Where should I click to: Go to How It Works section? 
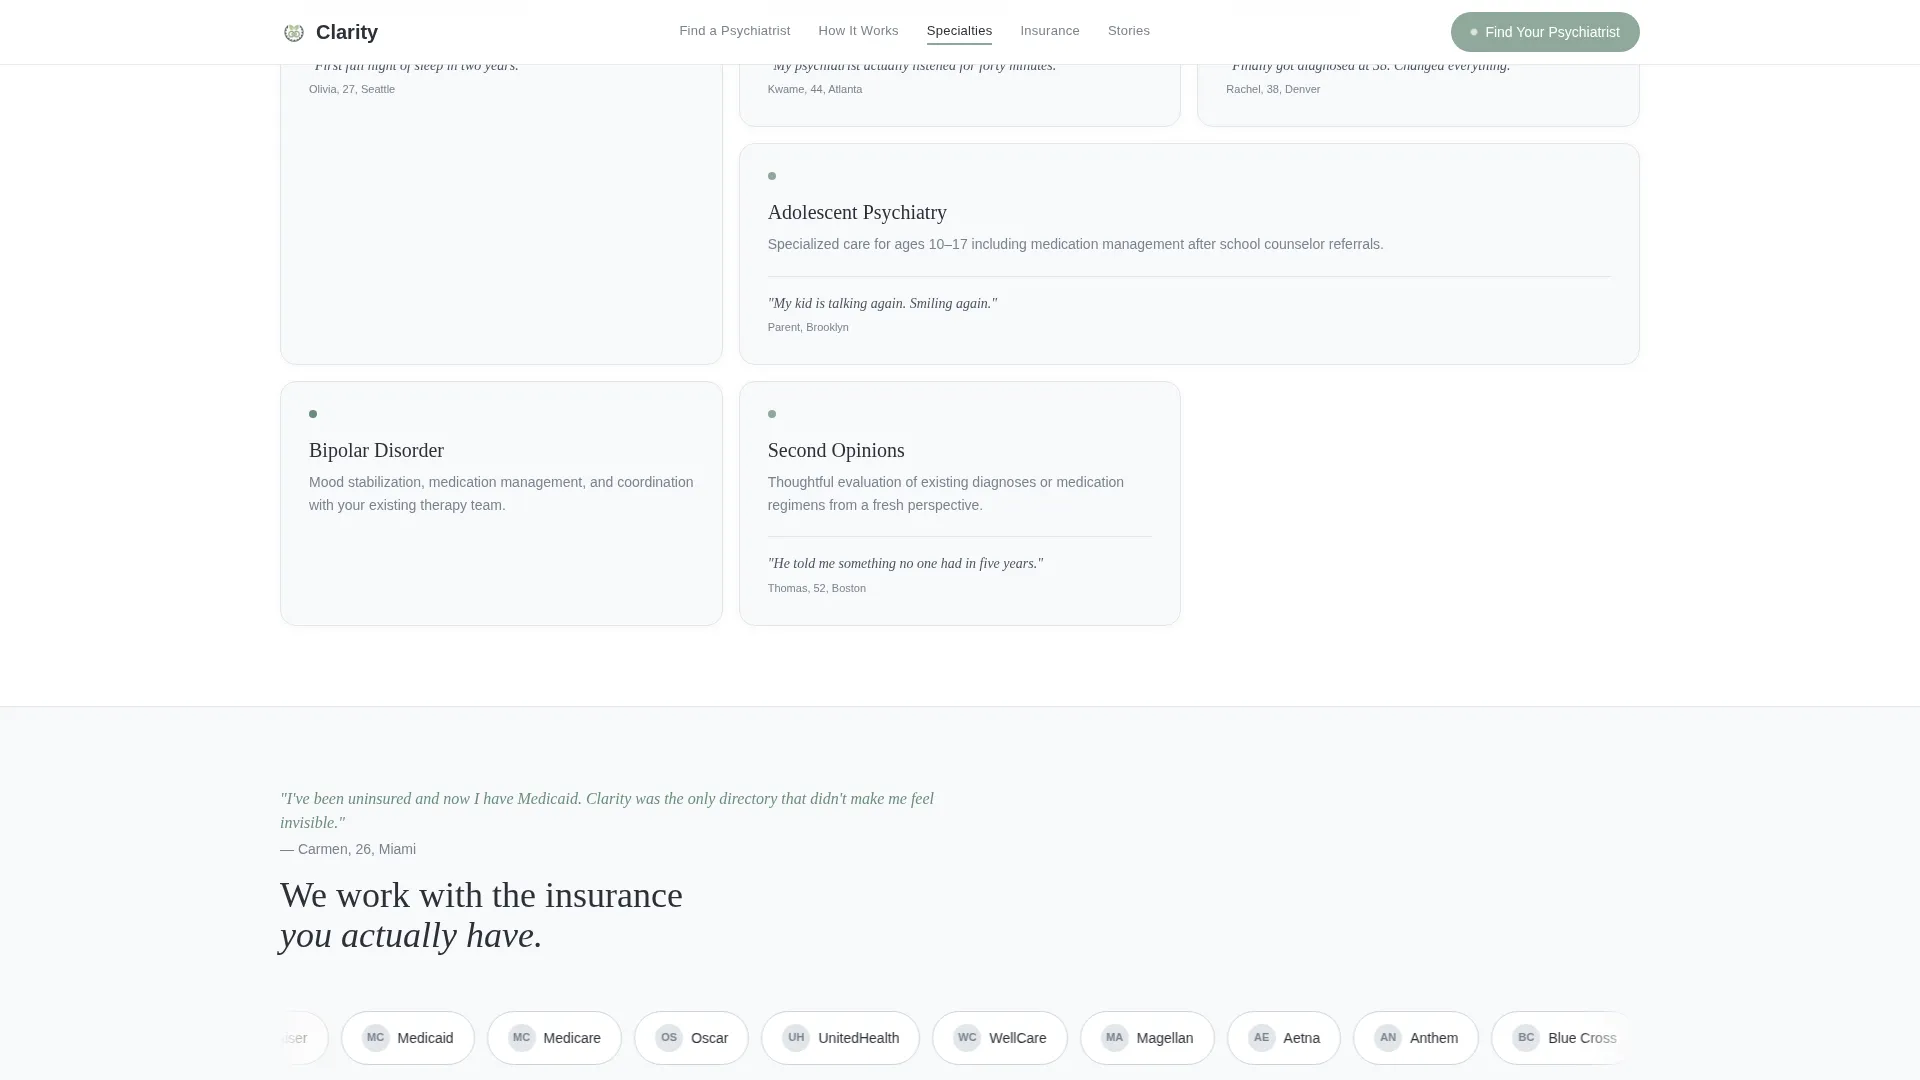tap(858, 31)
